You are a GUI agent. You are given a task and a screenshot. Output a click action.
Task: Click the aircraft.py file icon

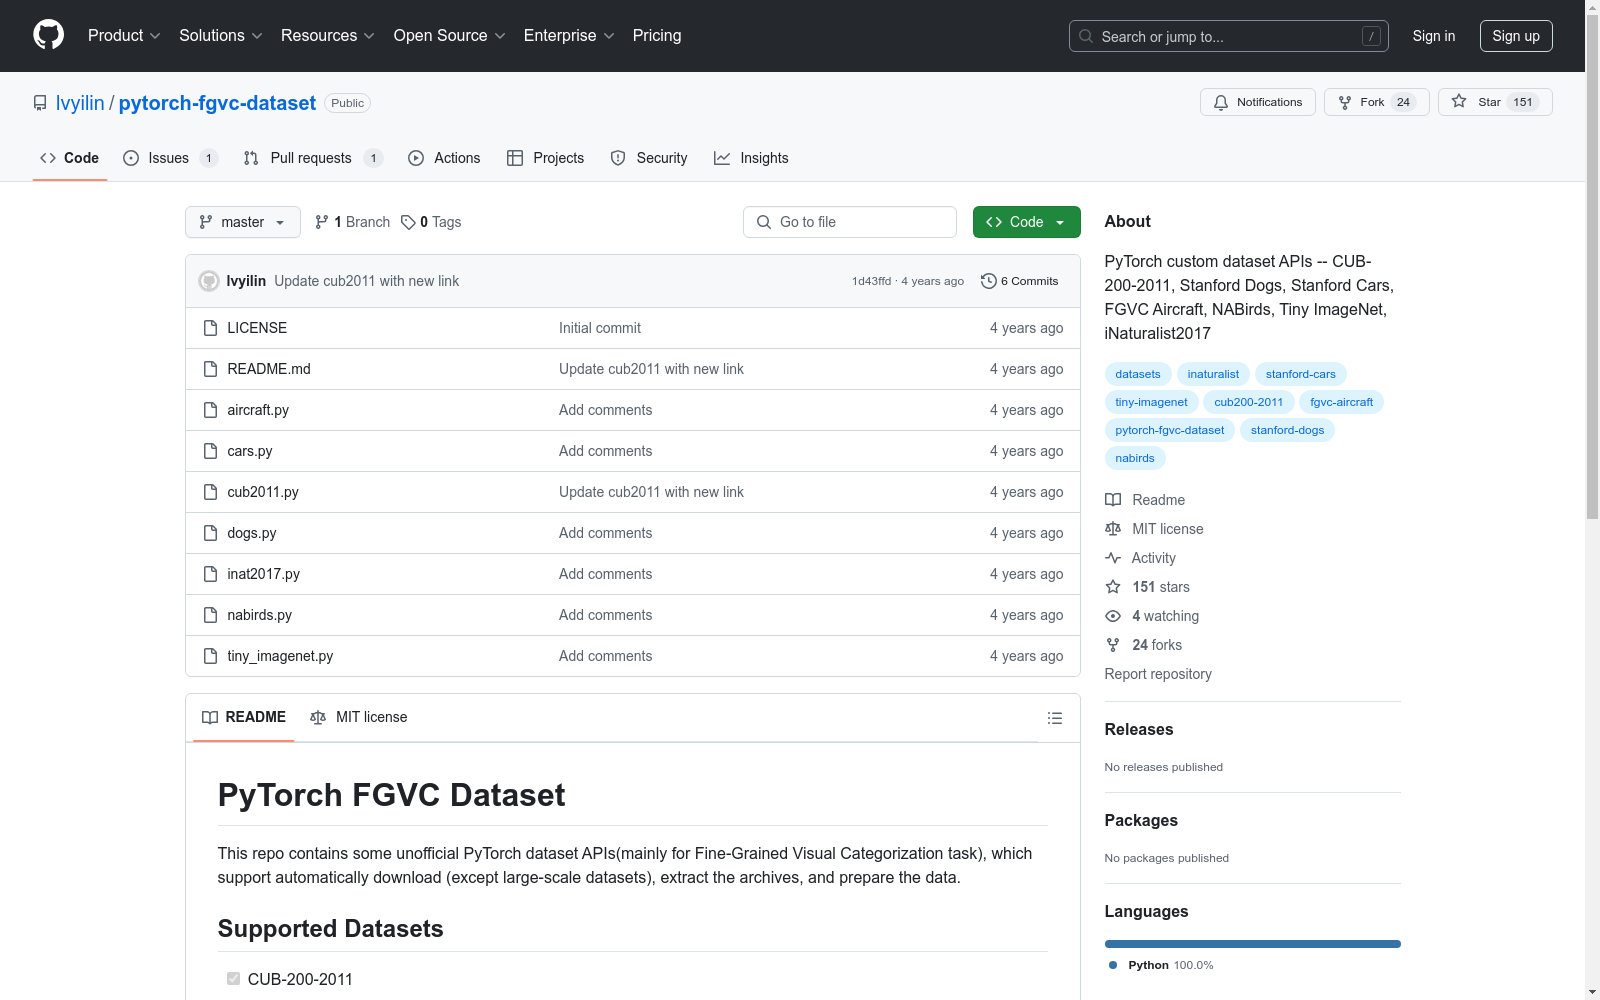[x=210, y=410]
